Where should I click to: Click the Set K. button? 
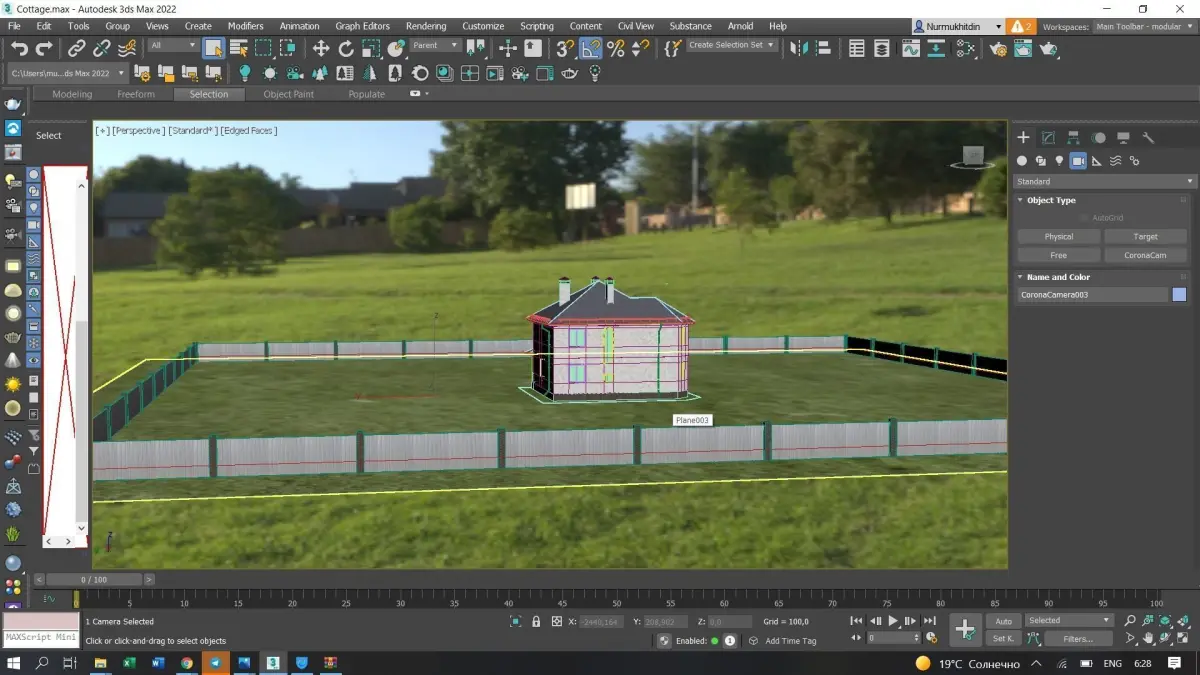click(x=1003, y=638)
